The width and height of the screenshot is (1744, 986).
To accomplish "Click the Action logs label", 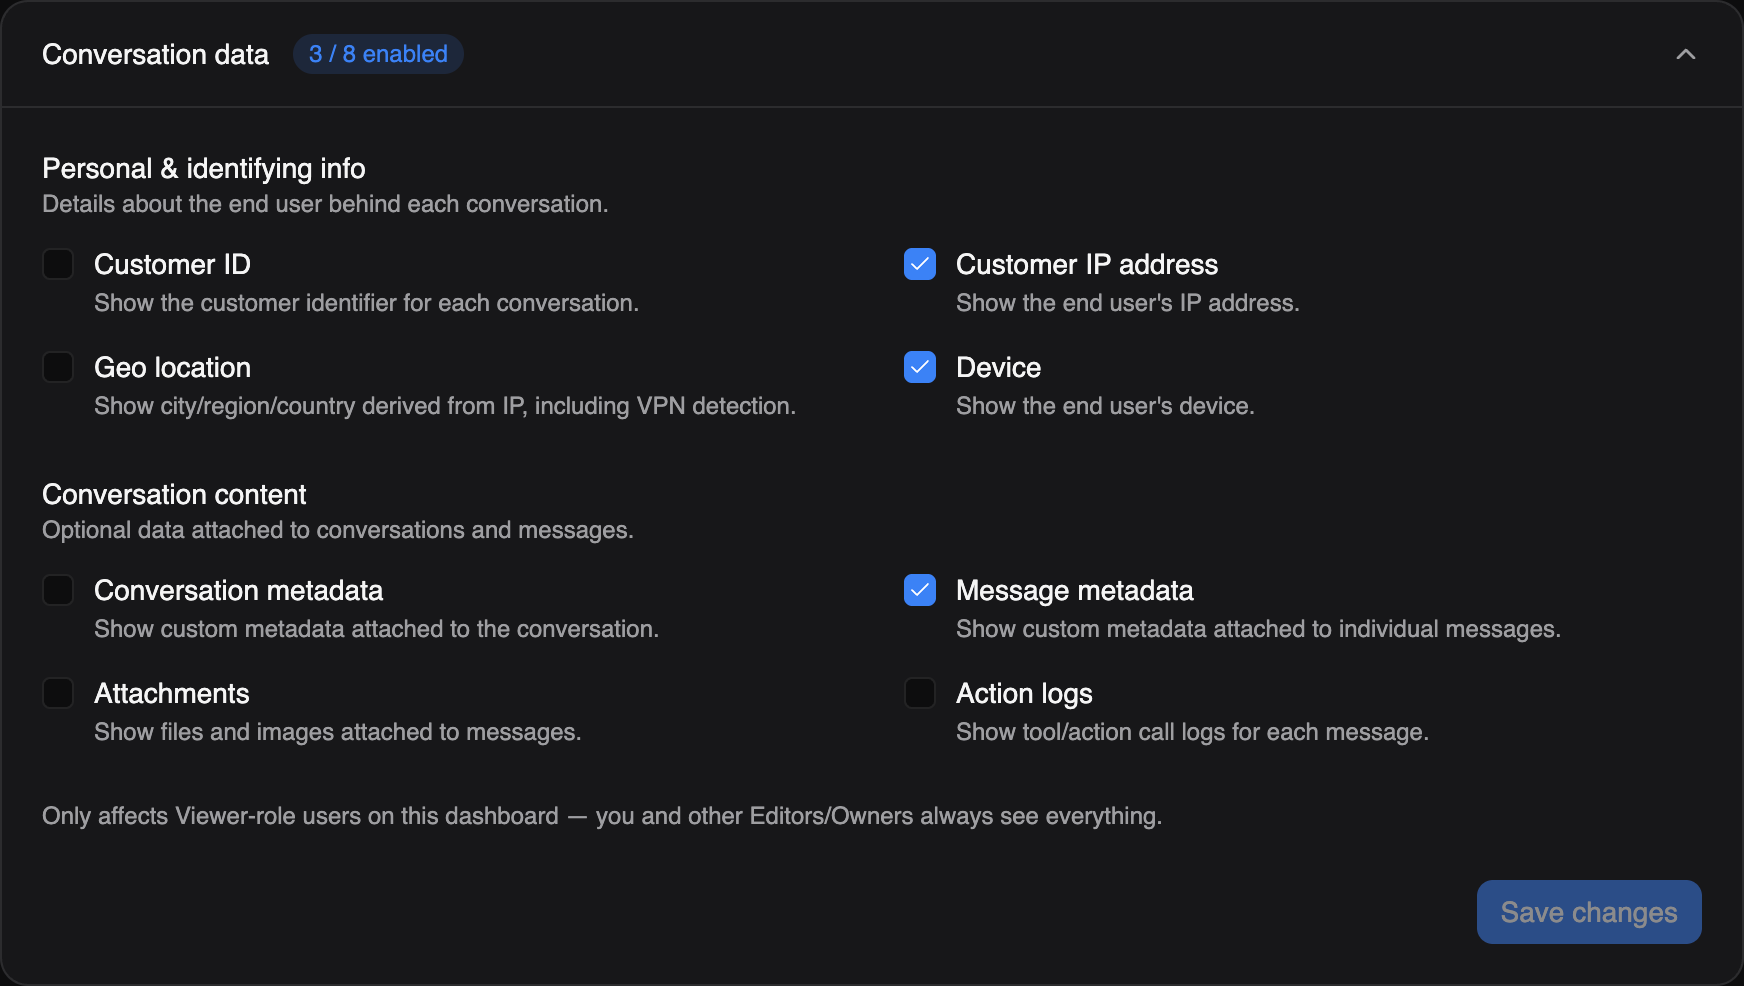I will [x=1024, y=693].
